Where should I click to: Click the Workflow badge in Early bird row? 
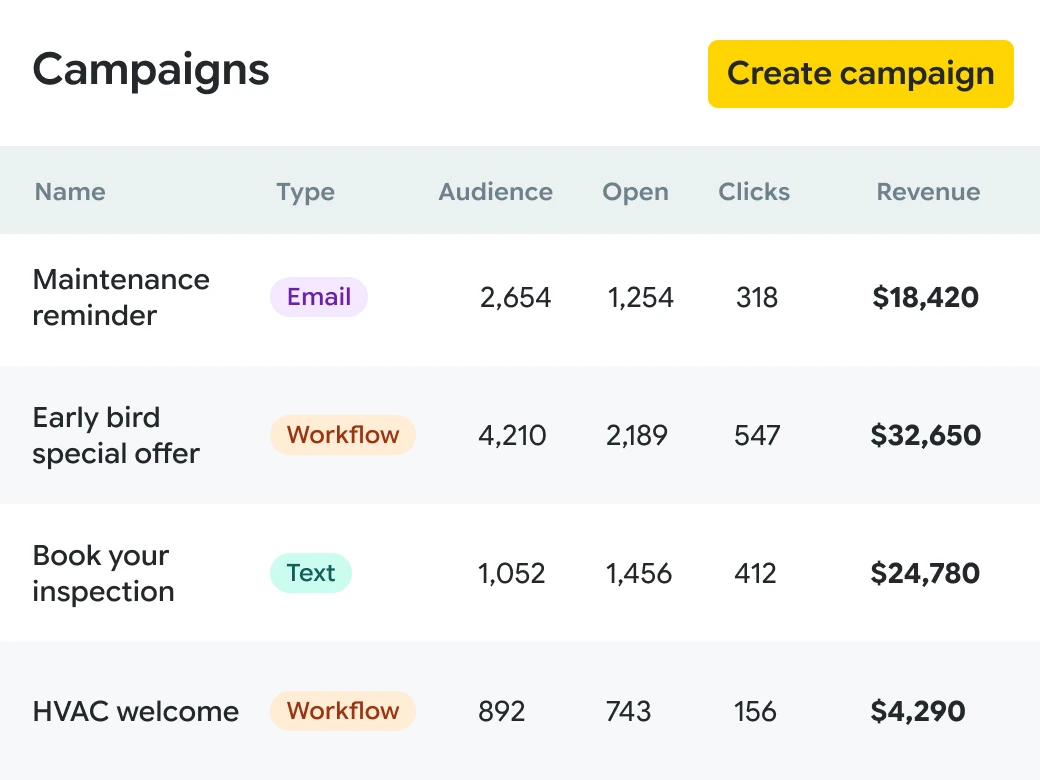(342, 434)
